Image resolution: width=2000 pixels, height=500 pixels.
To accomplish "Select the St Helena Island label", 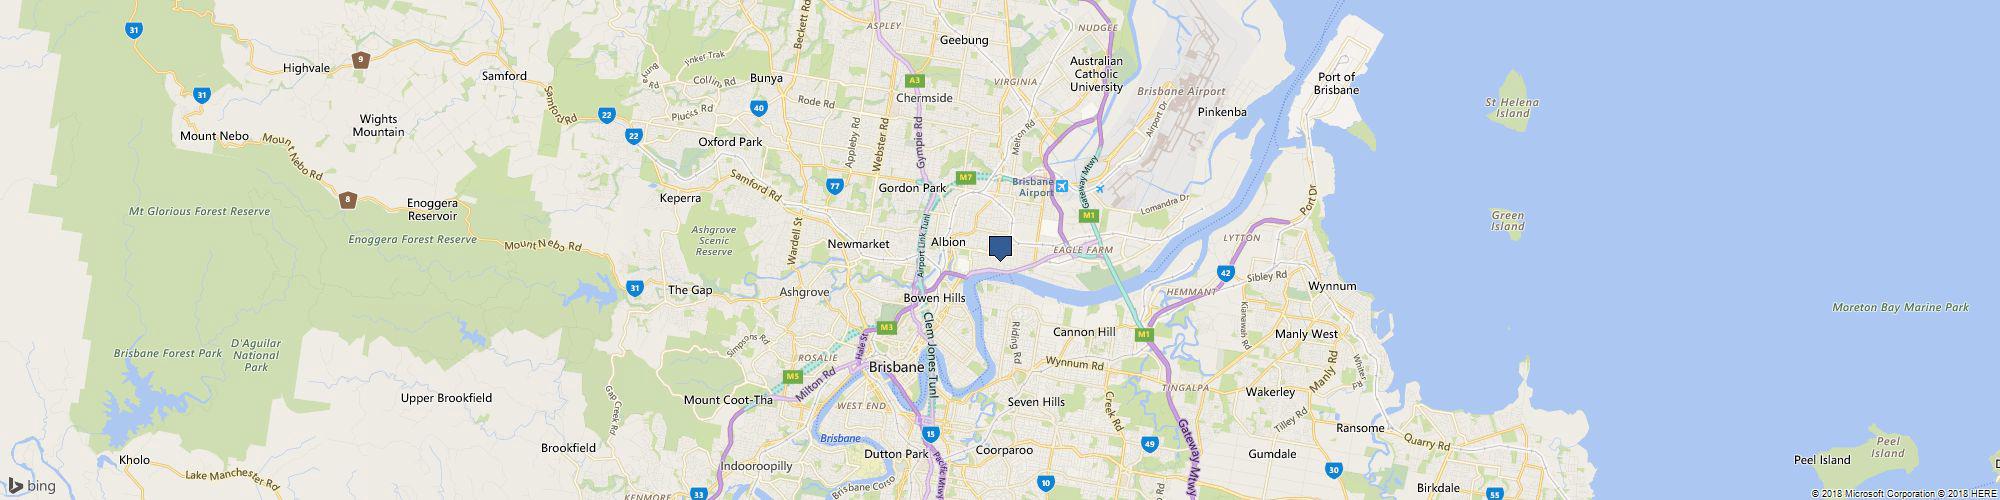I will pyautogui.click(x=1512, y=107).
